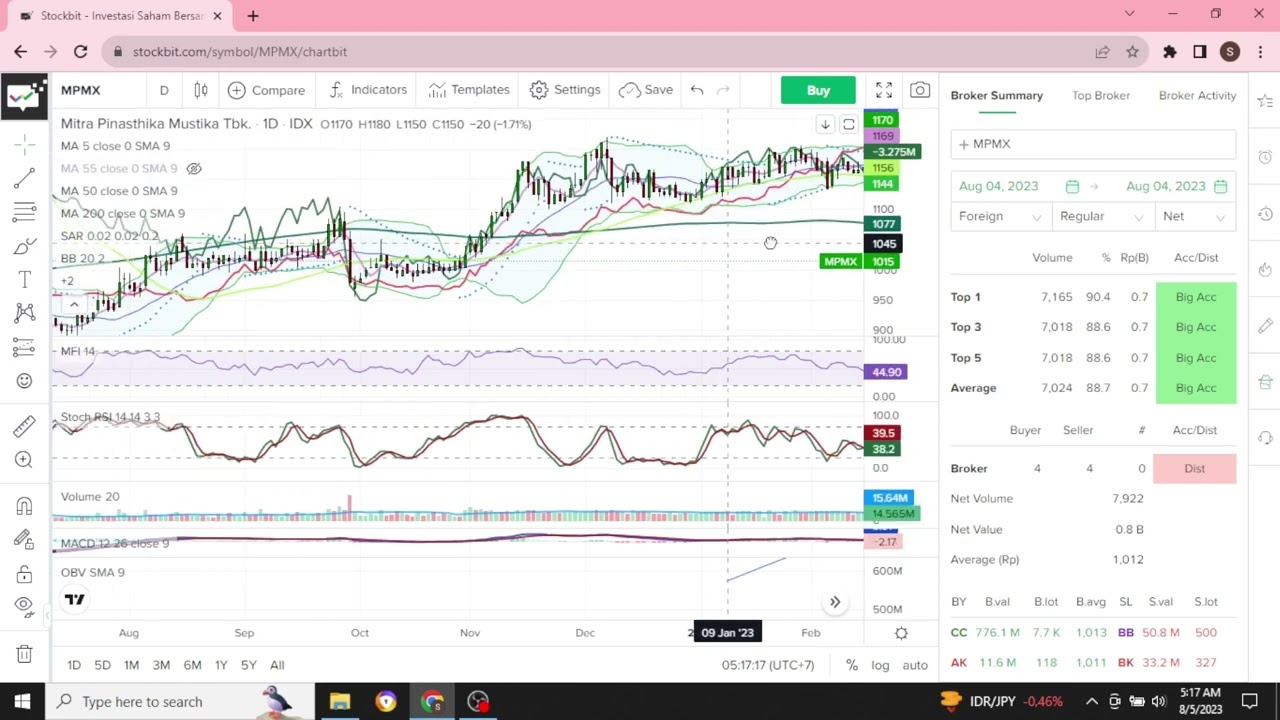Click the TradingView logo on chart

74,599
